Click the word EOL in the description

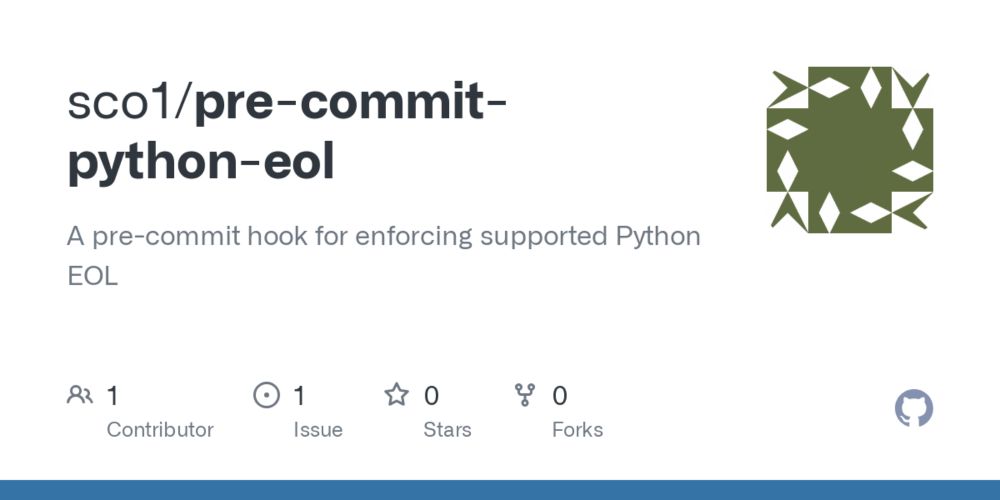coord(92,277)
